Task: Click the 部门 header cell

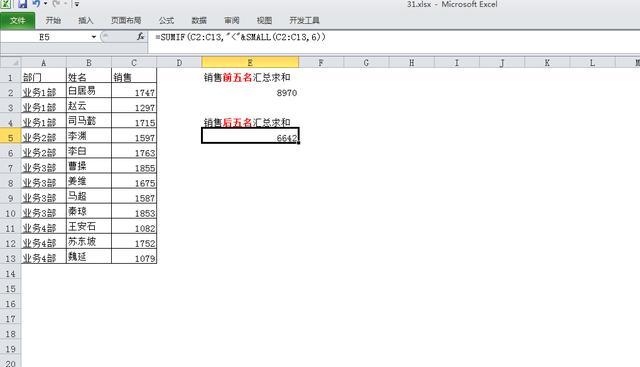Action: pos(44,77)
